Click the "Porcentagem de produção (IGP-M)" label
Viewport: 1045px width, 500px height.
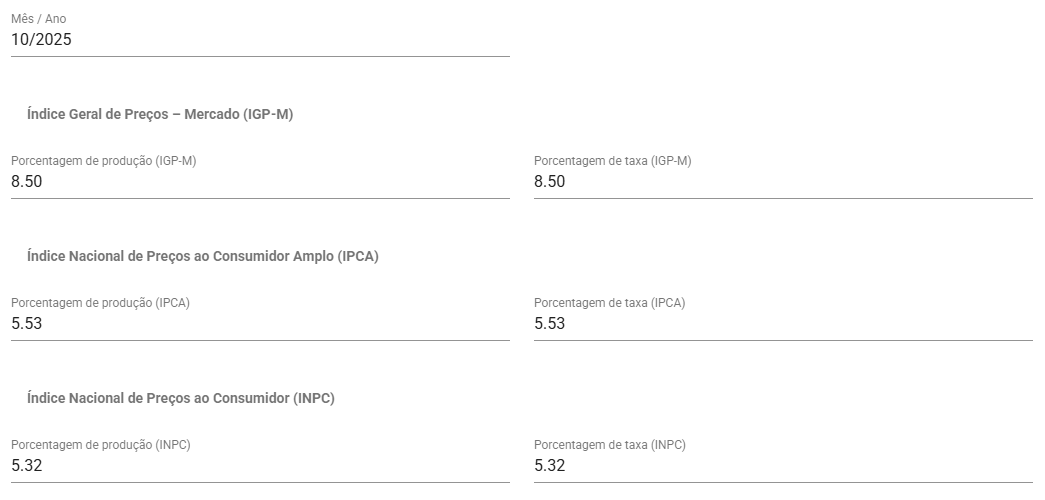click(103, 161)
